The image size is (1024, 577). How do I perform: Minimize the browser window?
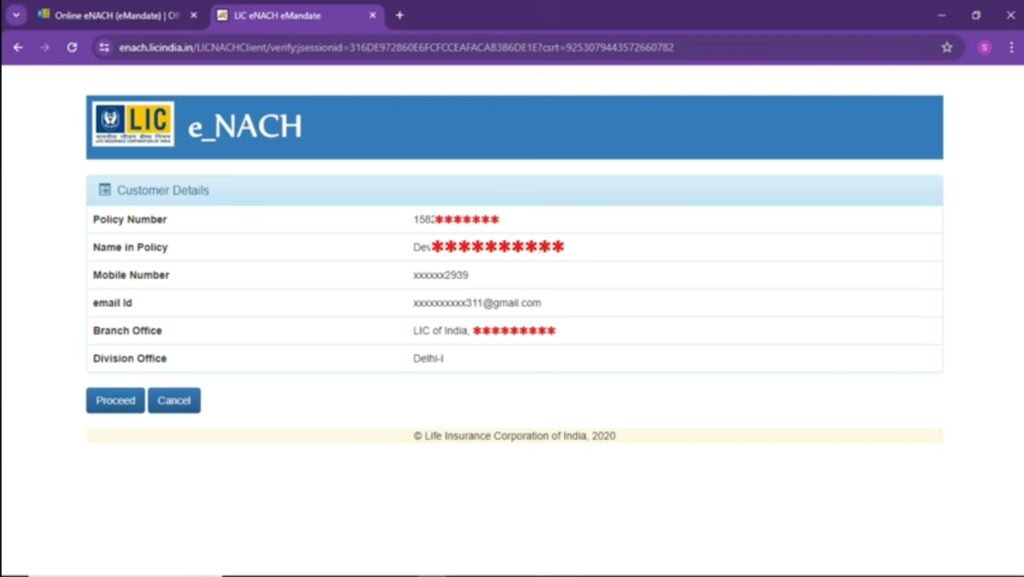tap(941, 15)
